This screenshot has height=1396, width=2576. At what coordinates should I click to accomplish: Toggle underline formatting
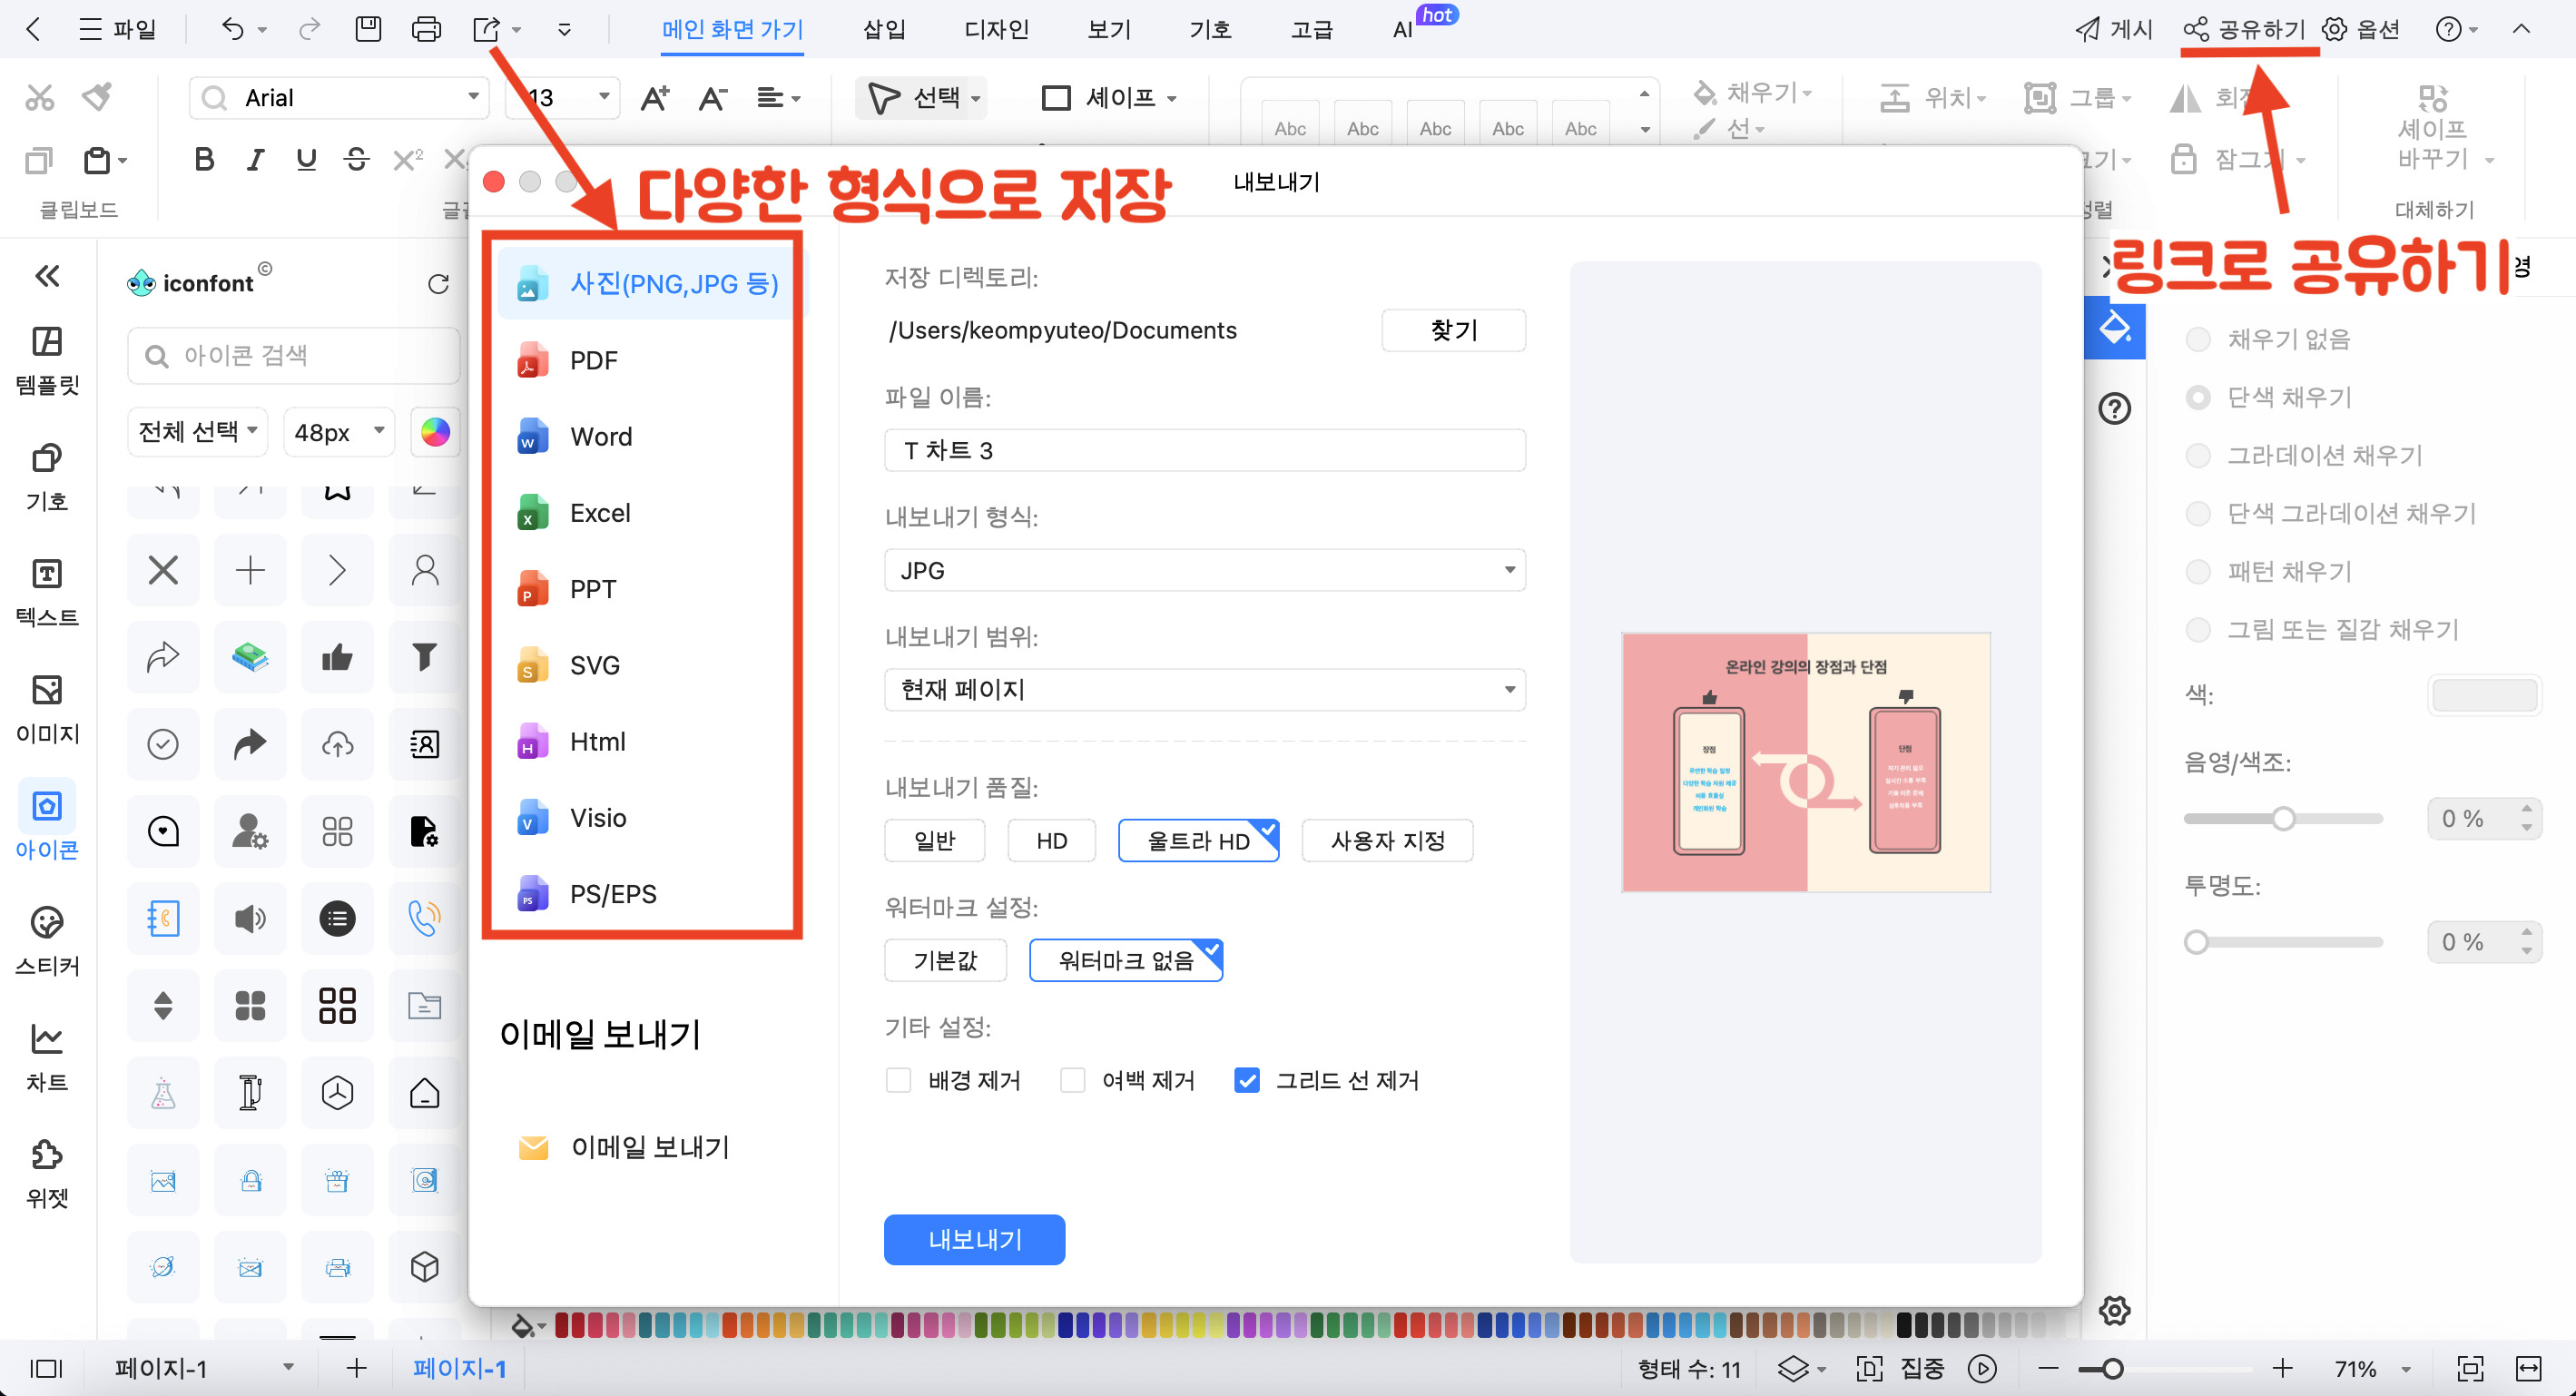(306, 159)
